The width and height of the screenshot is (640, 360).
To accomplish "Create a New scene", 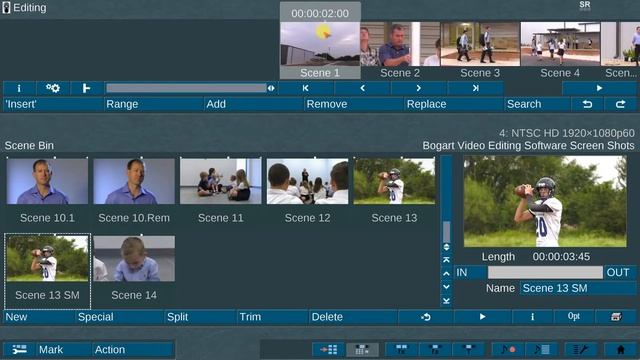I will coord(39,317).
